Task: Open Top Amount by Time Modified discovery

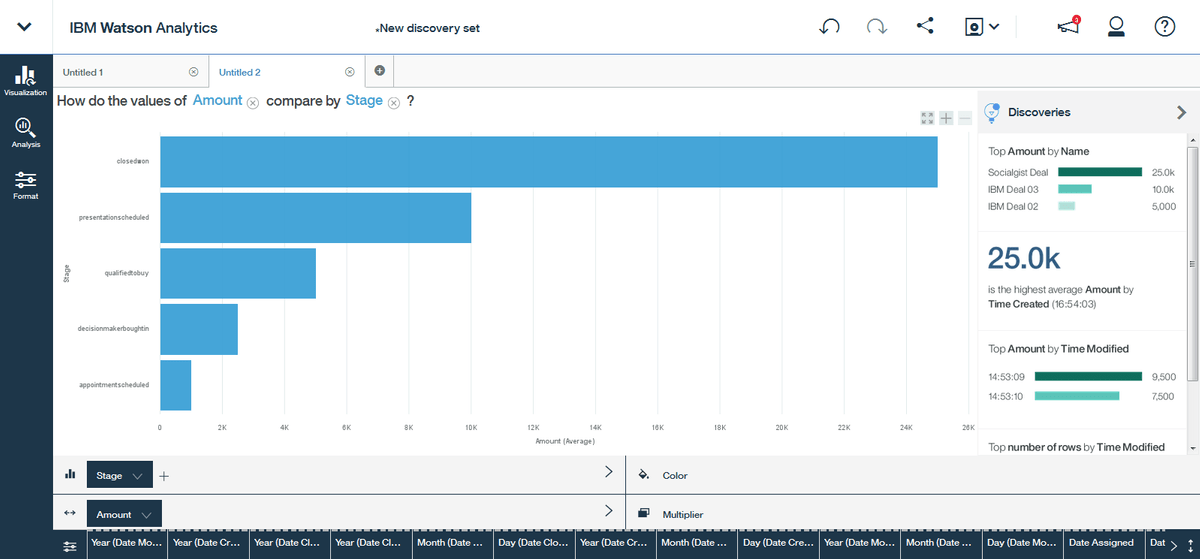Action: point(1058,349)
